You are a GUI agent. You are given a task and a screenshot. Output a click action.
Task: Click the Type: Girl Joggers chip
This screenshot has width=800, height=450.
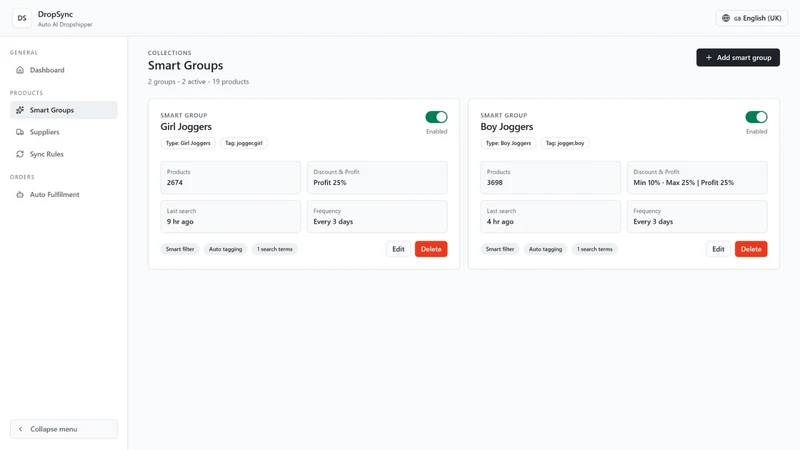click(x=188, y=143)
